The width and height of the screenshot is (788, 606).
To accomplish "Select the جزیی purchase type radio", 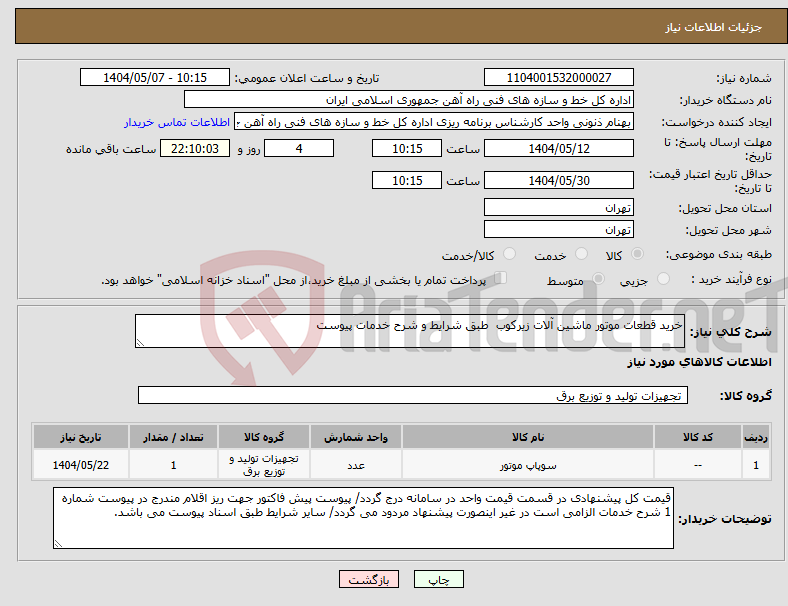I will point(663,278).
